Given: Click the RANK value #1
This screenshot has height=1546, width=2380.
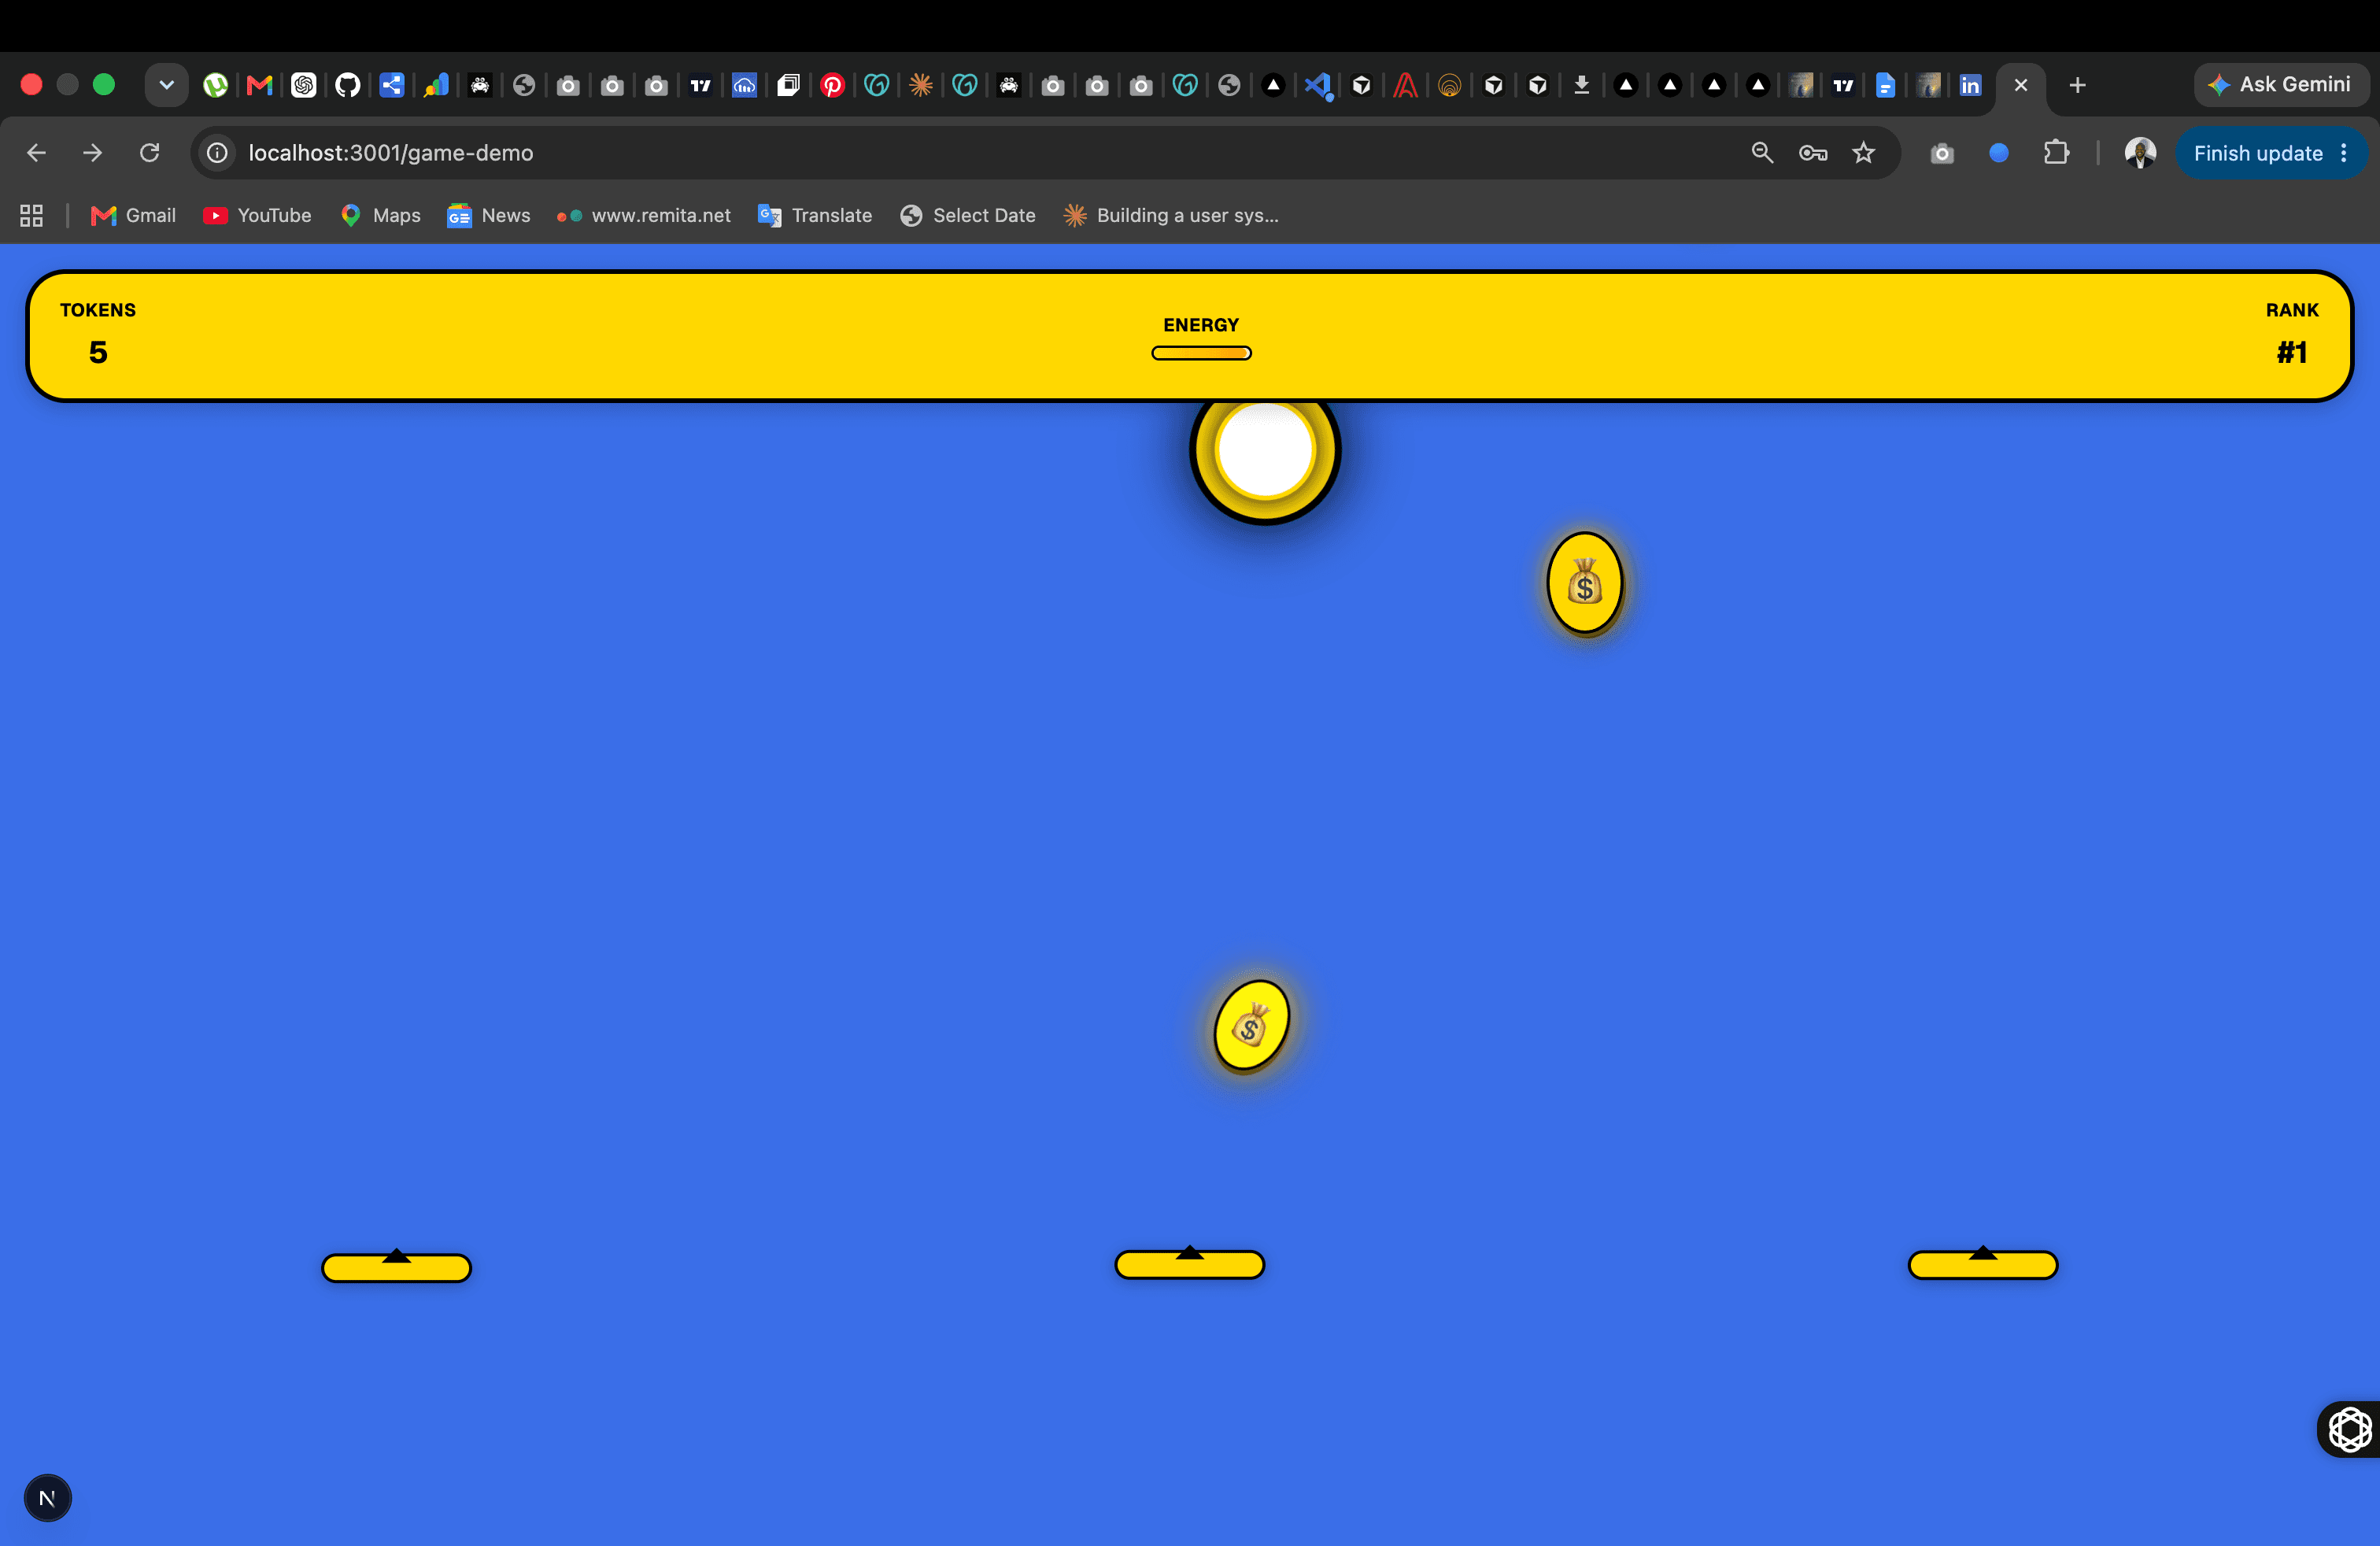Looking at the screenshot, I should point(2292,352).
